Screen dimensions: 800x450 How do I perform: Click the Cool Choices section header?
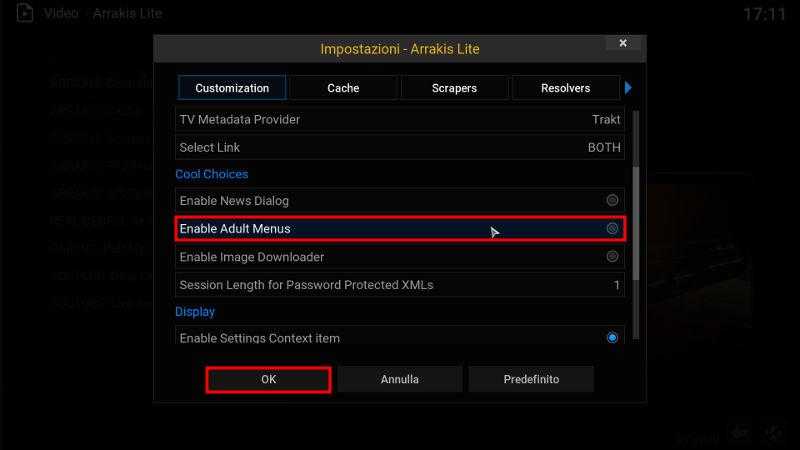(x=212, y=174)
